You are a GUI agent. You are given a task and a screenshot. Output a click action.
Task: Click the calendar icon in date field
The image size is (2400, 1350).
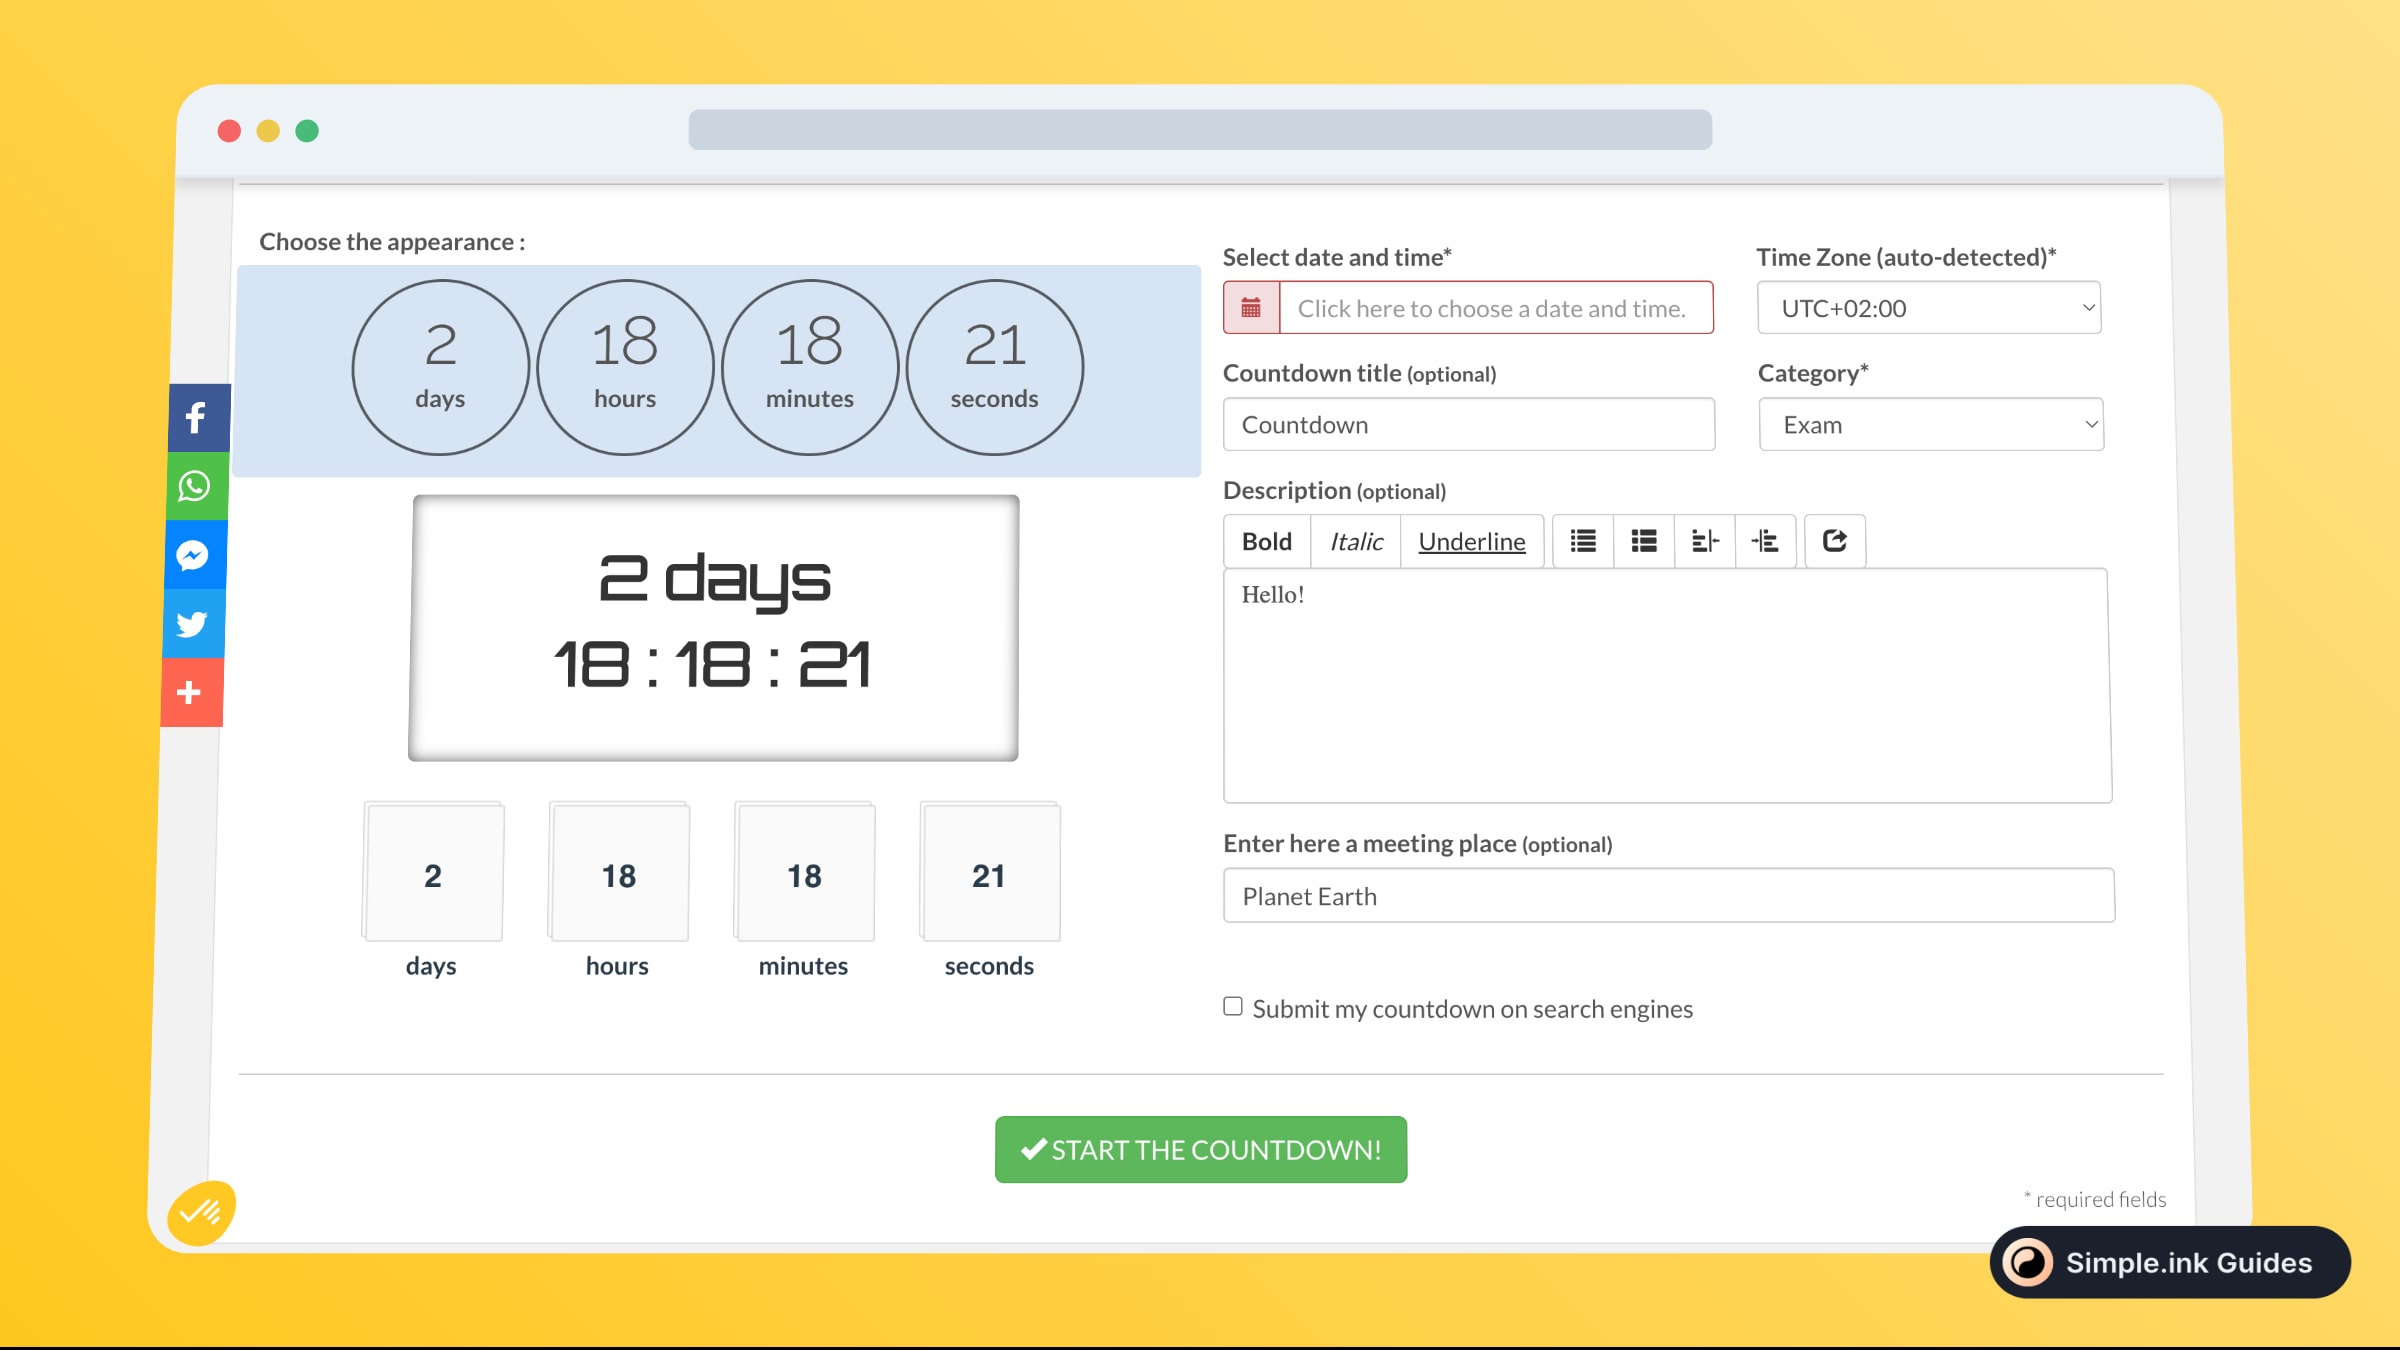pos(1251,308)
